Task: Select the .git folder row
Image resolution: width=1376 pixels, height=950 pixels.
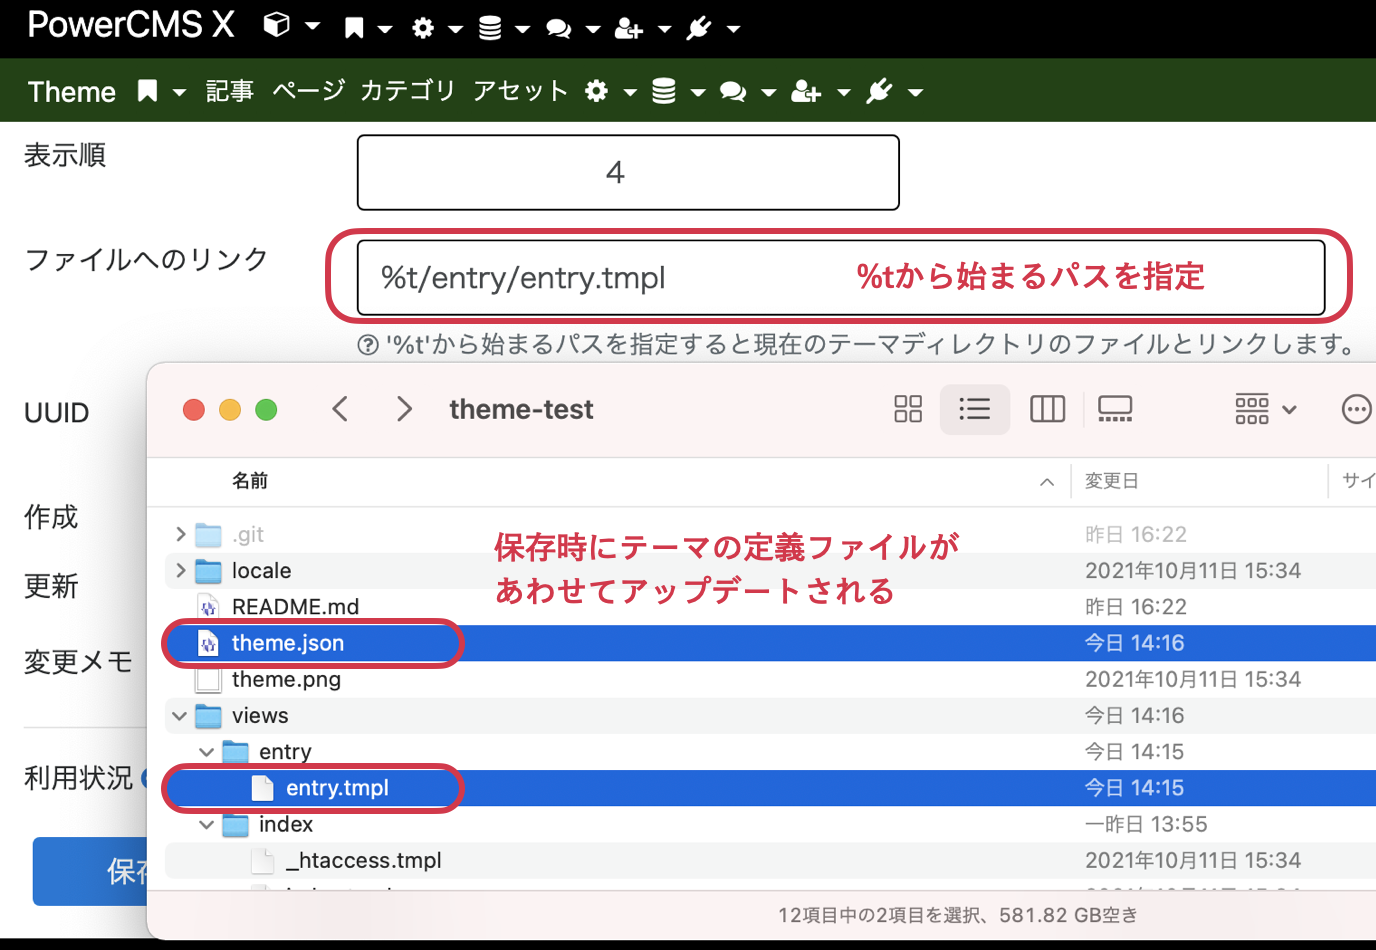Action: 770,535
